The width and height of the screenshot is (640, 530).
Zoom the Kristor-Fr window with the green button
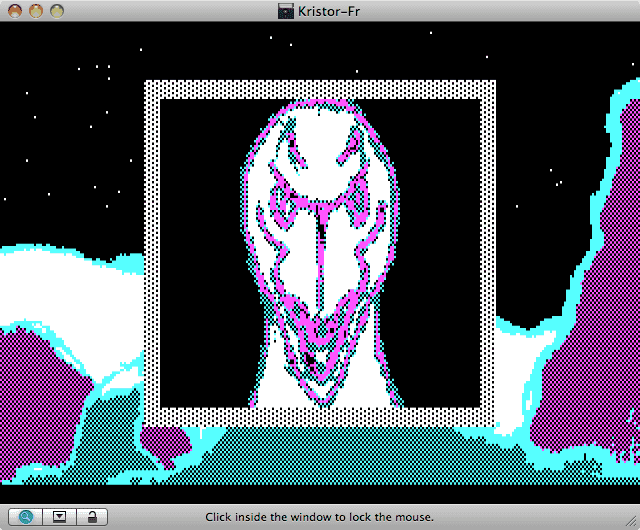pos(57,11)
